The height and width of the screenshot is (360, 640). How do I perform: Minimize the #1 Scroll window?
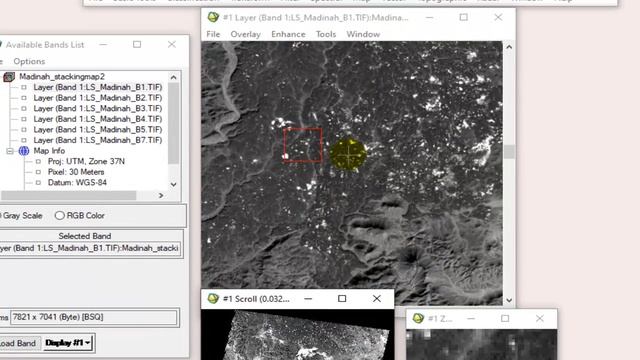pos(308,299)
